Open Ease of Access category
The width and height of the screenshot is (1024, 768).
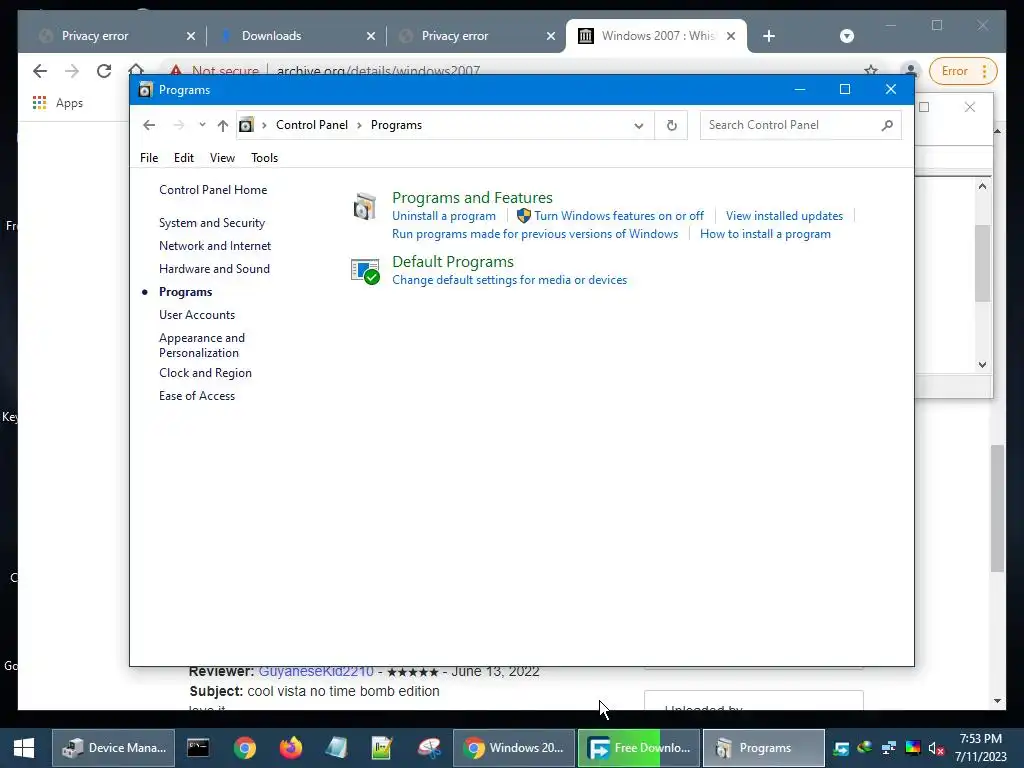click(x=197, y=396)
